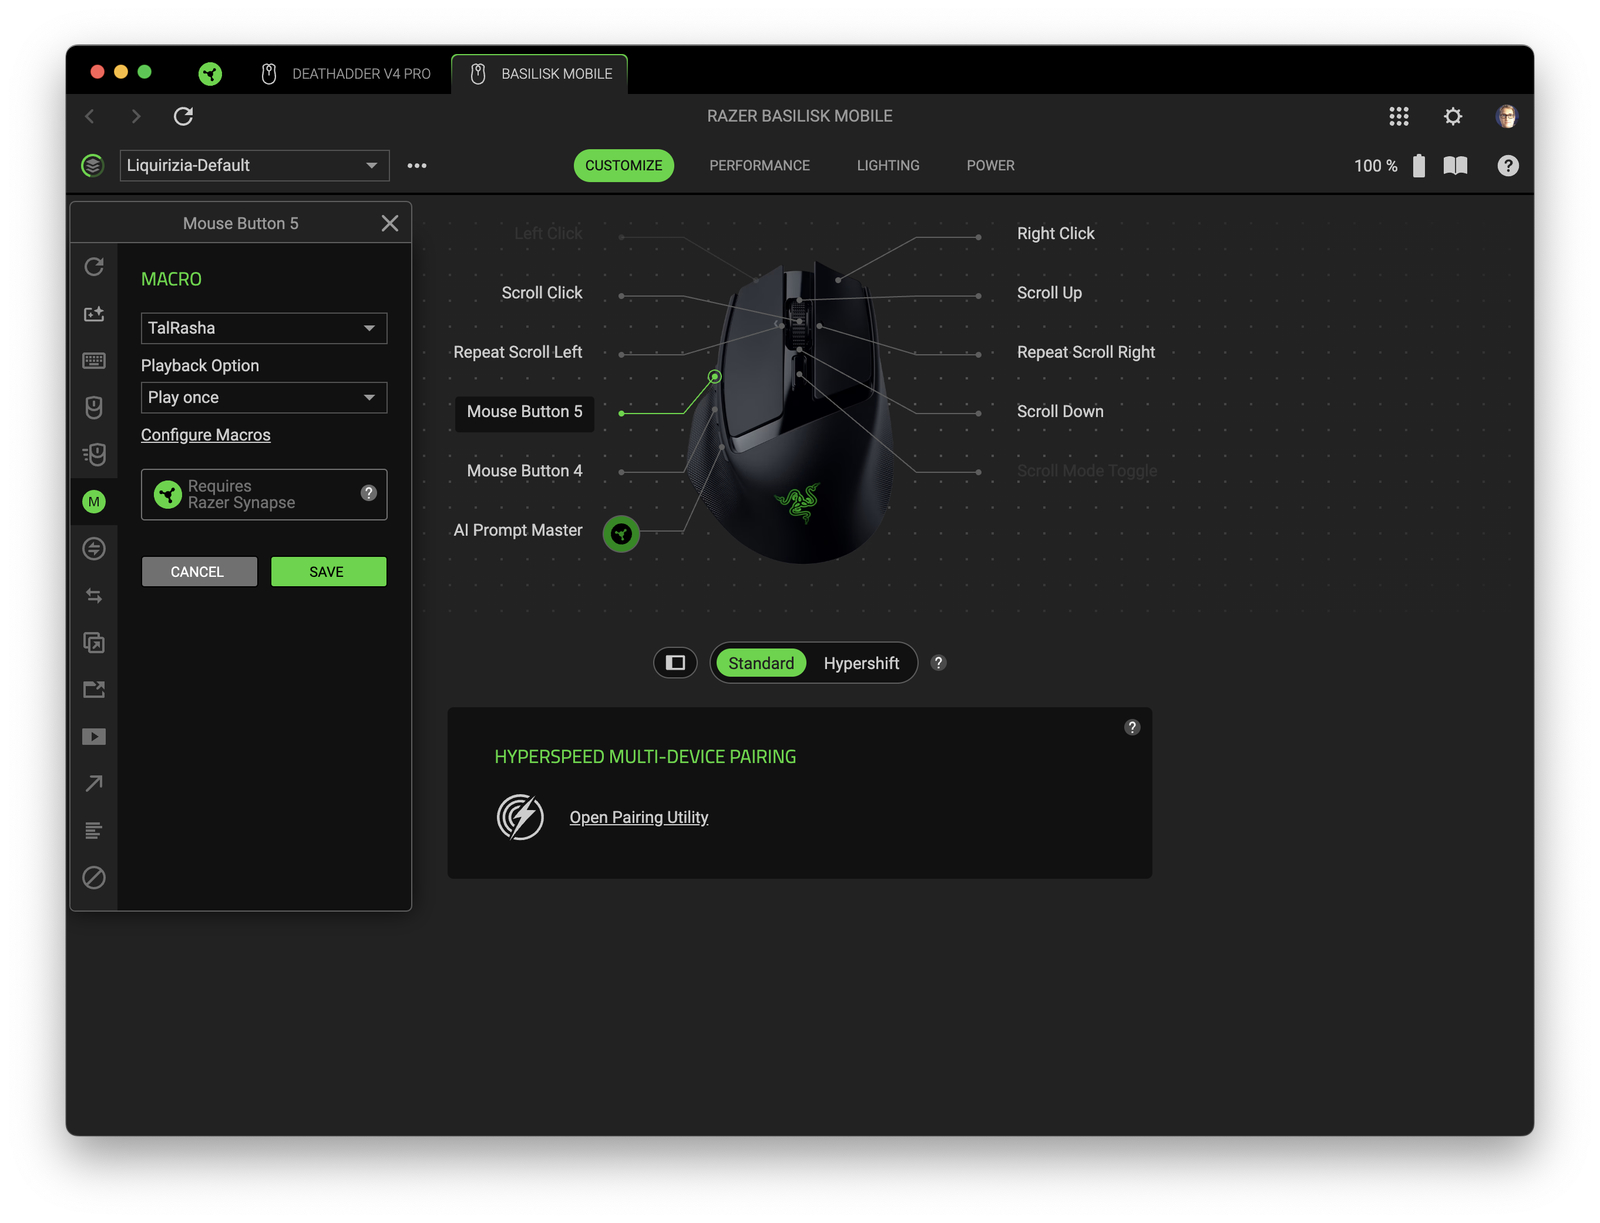Click the Hyperspeed pairing lightning icon

(521, 817)
